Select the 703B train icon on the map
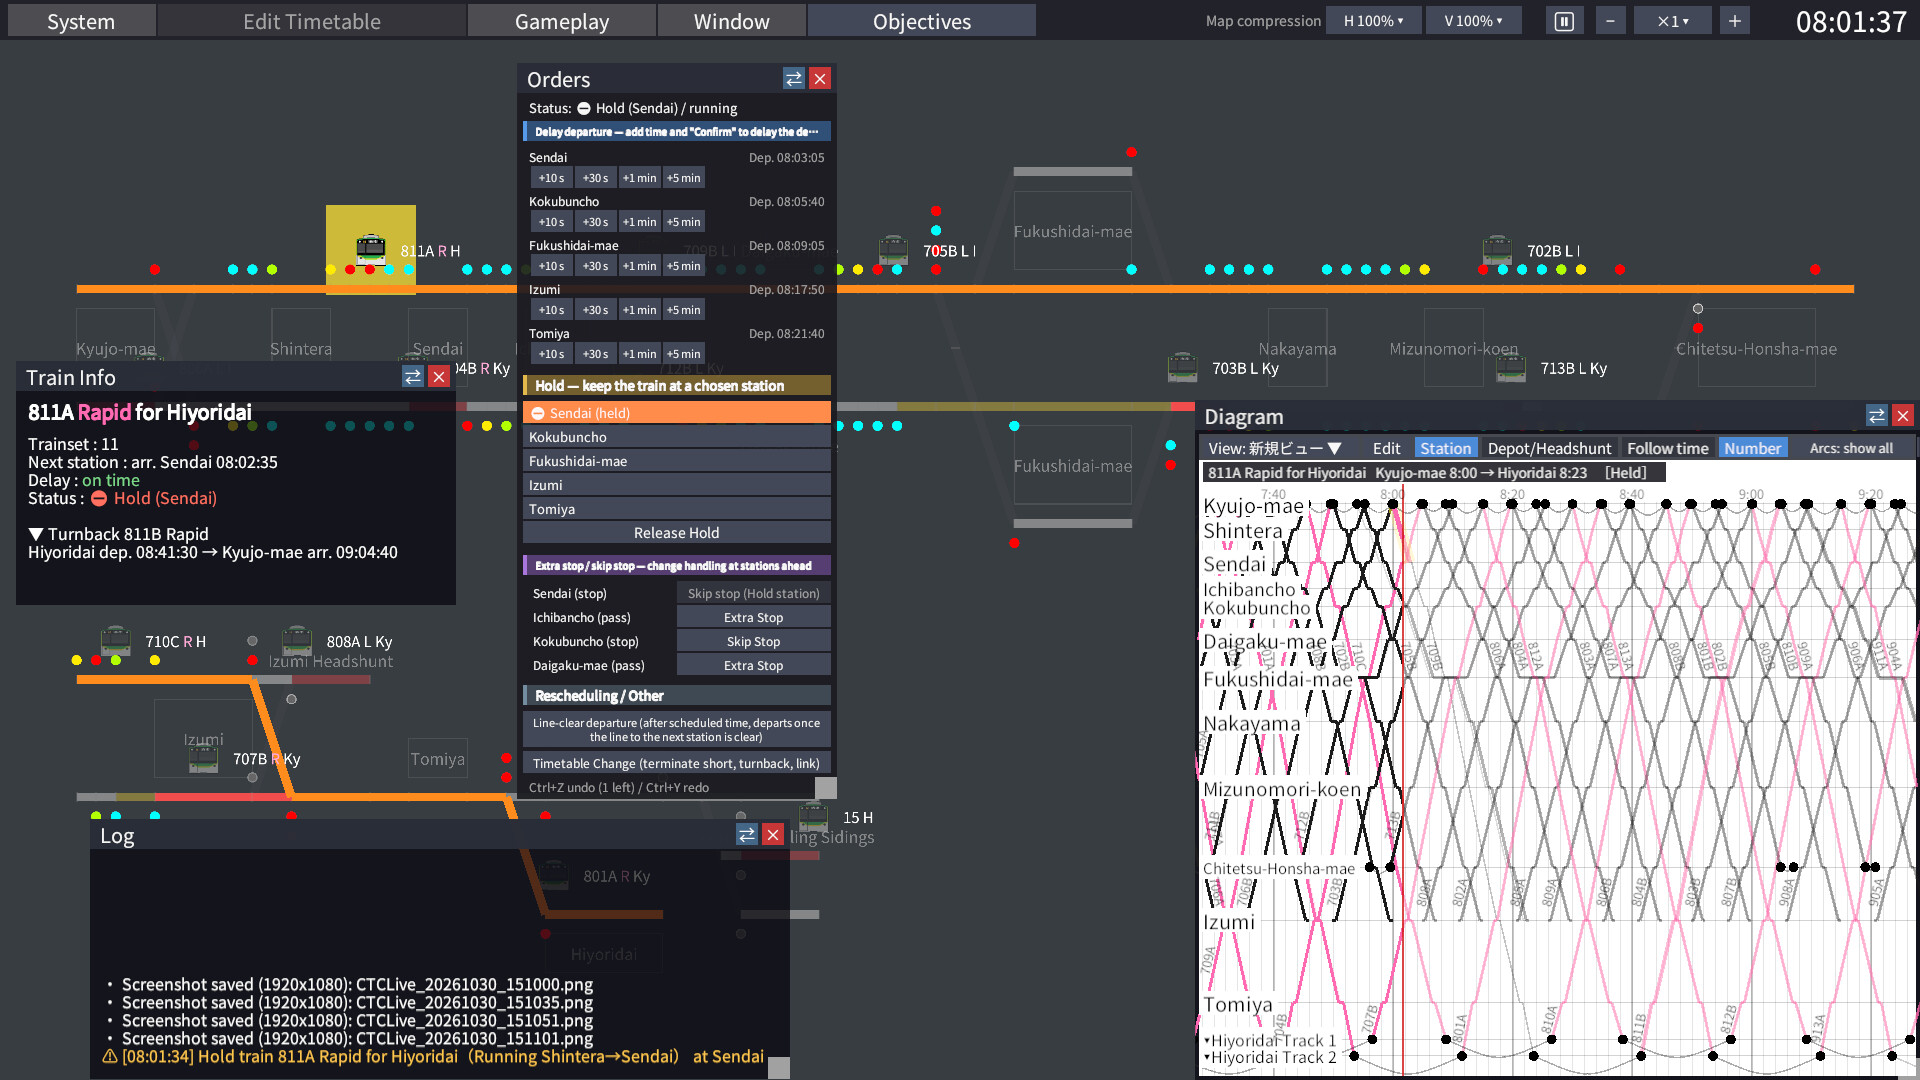 tap(1183, 367)
